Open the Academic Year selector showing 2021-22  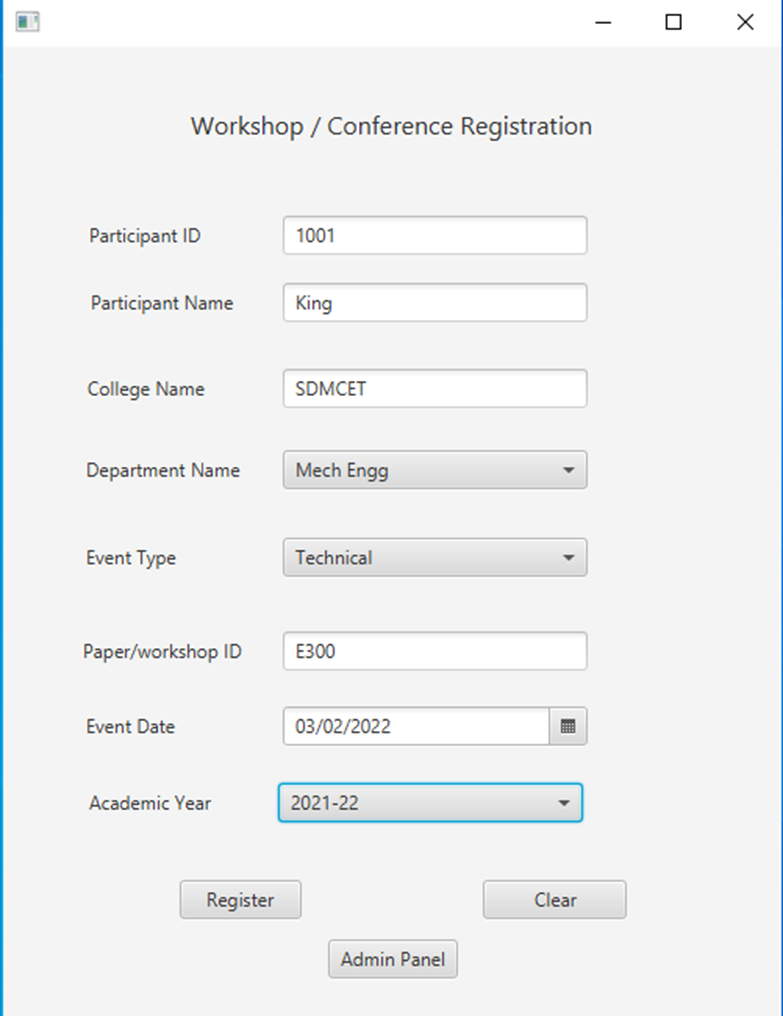coord(430,802)
